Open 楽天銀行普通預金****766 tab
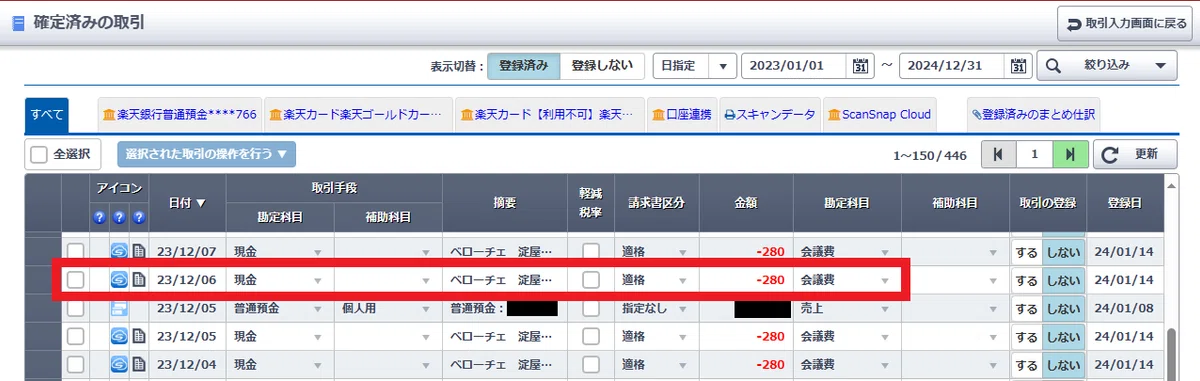 pos(179,115)
